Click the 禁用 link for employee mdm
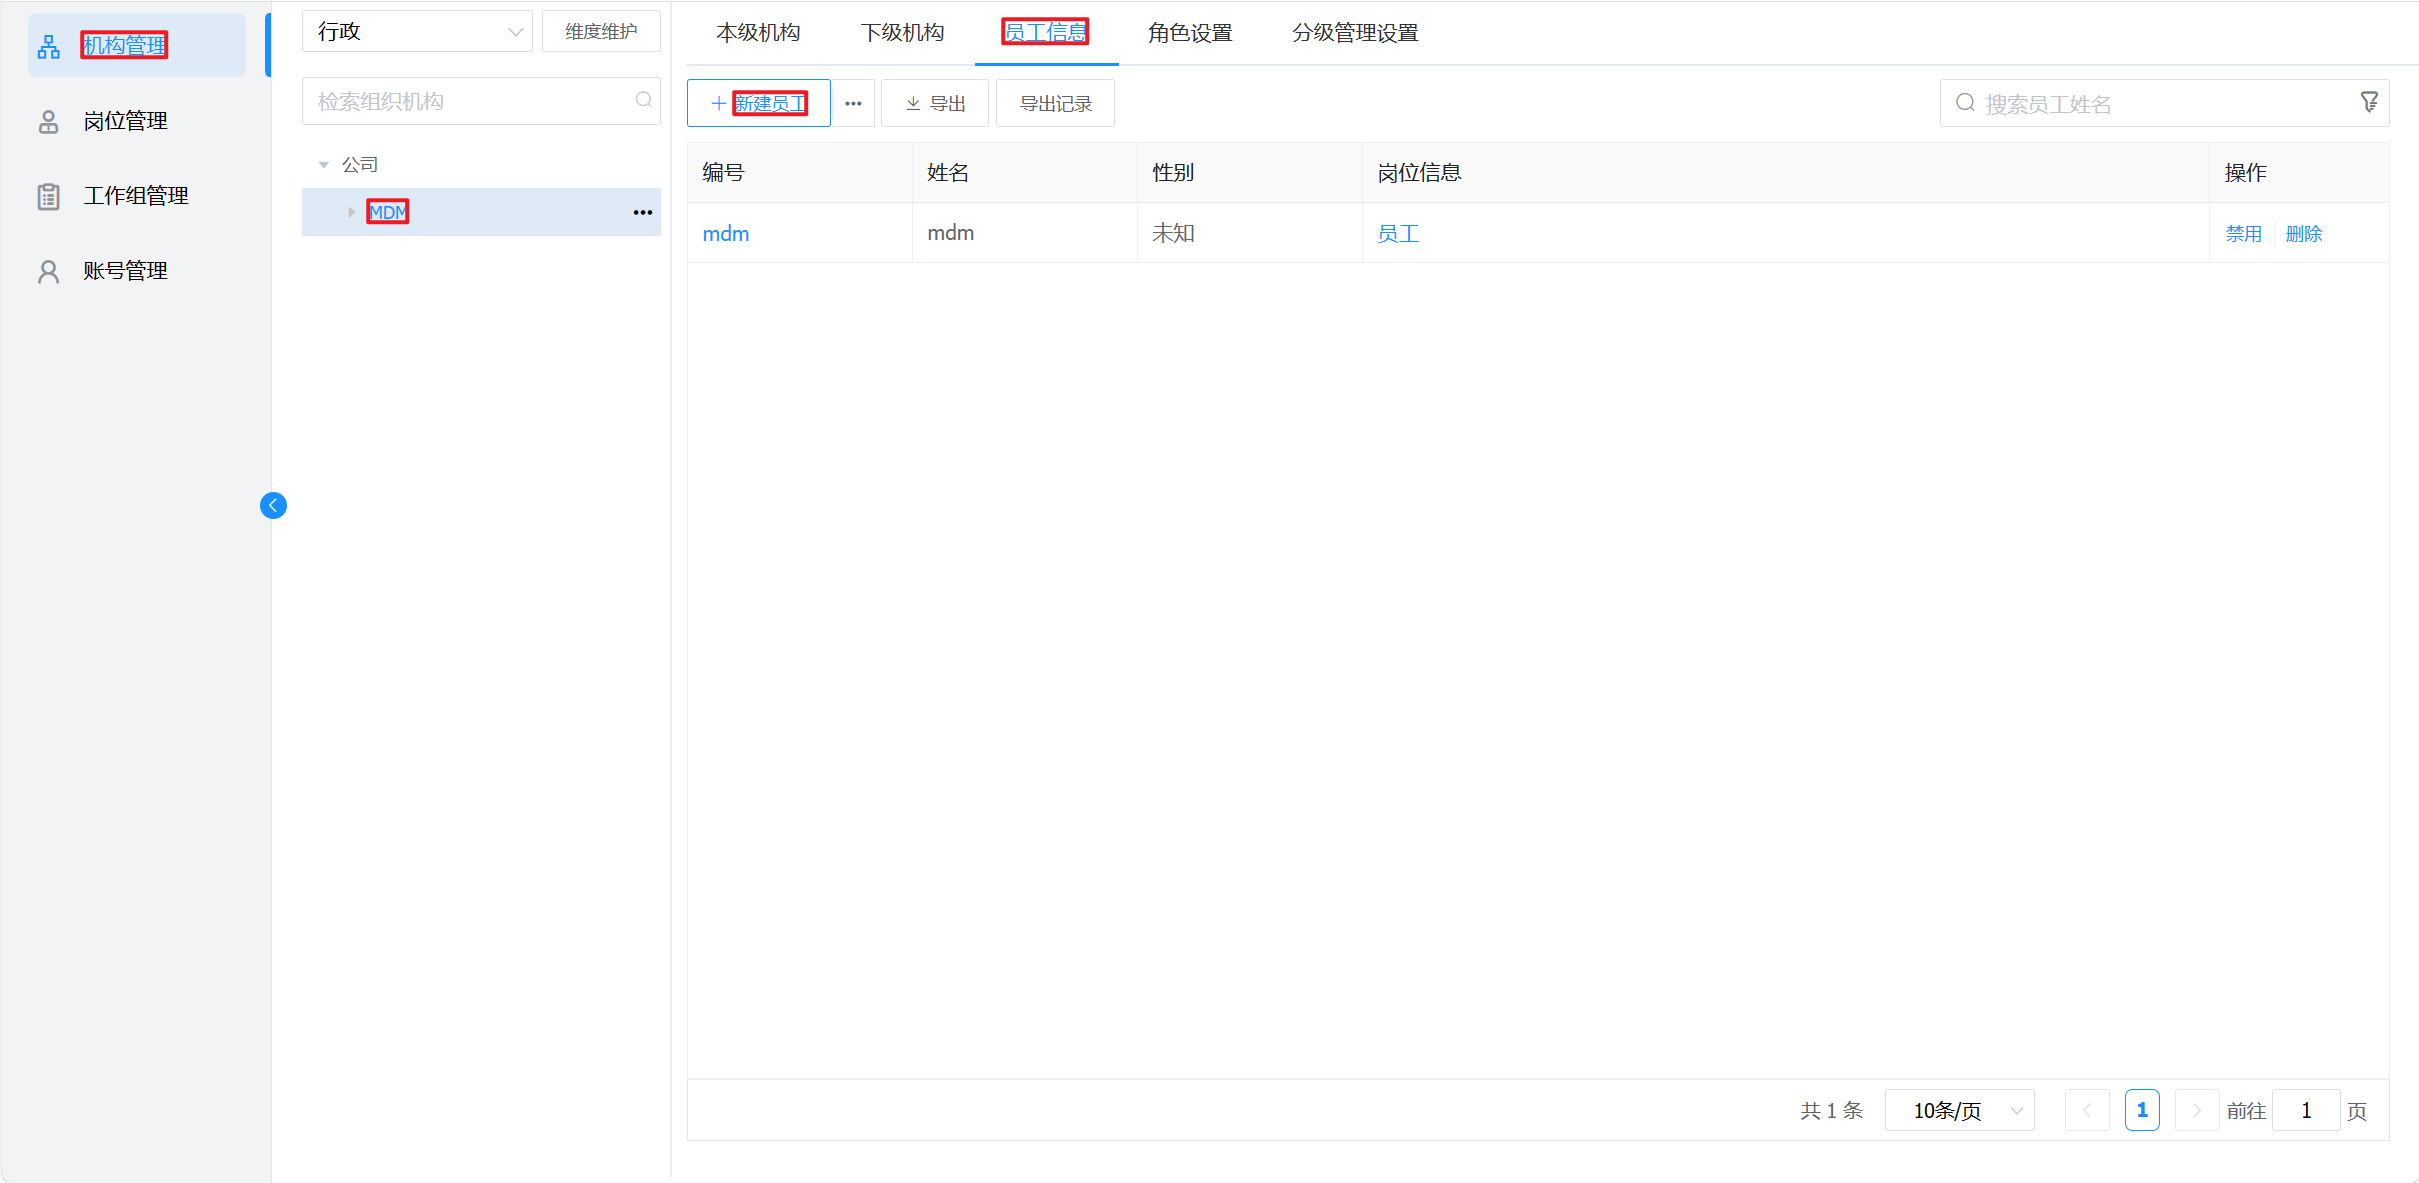2419x1183 pixels. [x=2243, y=234]
